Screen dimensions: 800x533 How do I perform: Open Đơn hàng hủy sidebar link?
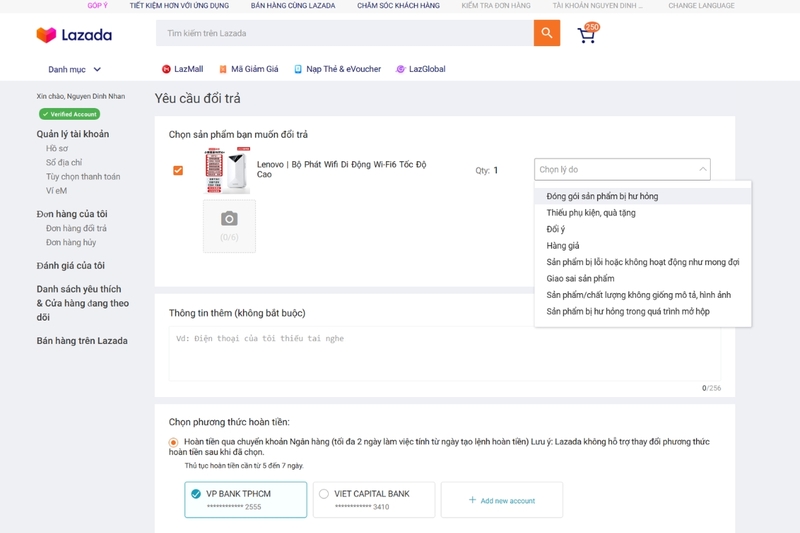tap(71, 243)
